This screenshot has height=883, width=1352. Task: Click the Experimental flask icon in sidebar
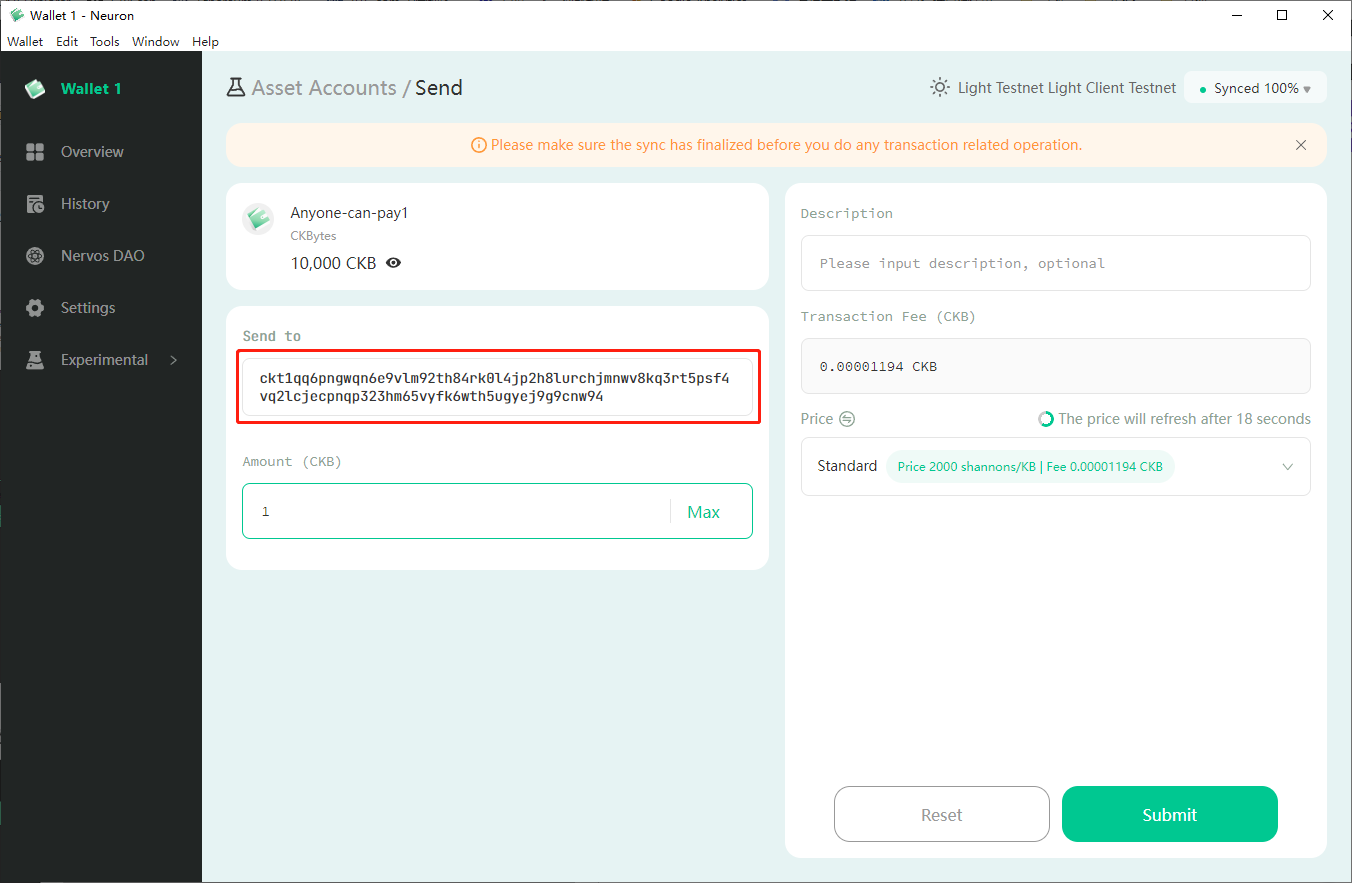(35, 360)
